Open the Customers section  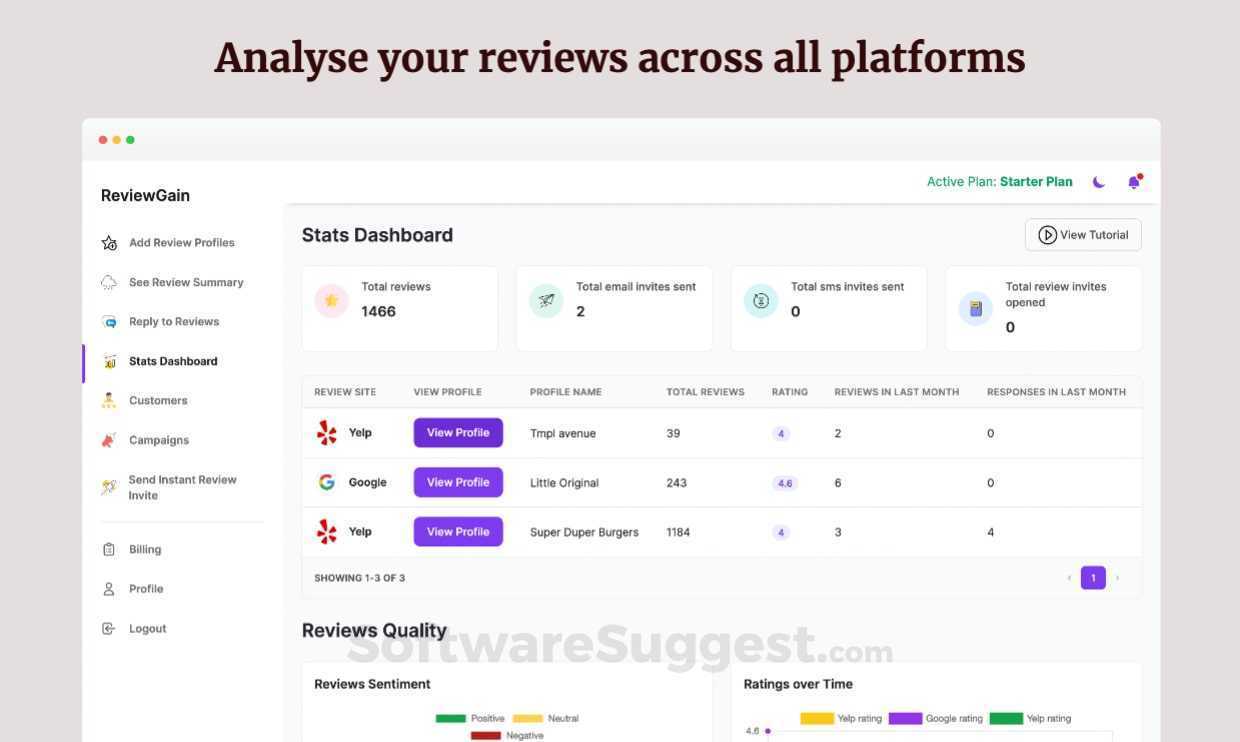click(x=157, y=400)
